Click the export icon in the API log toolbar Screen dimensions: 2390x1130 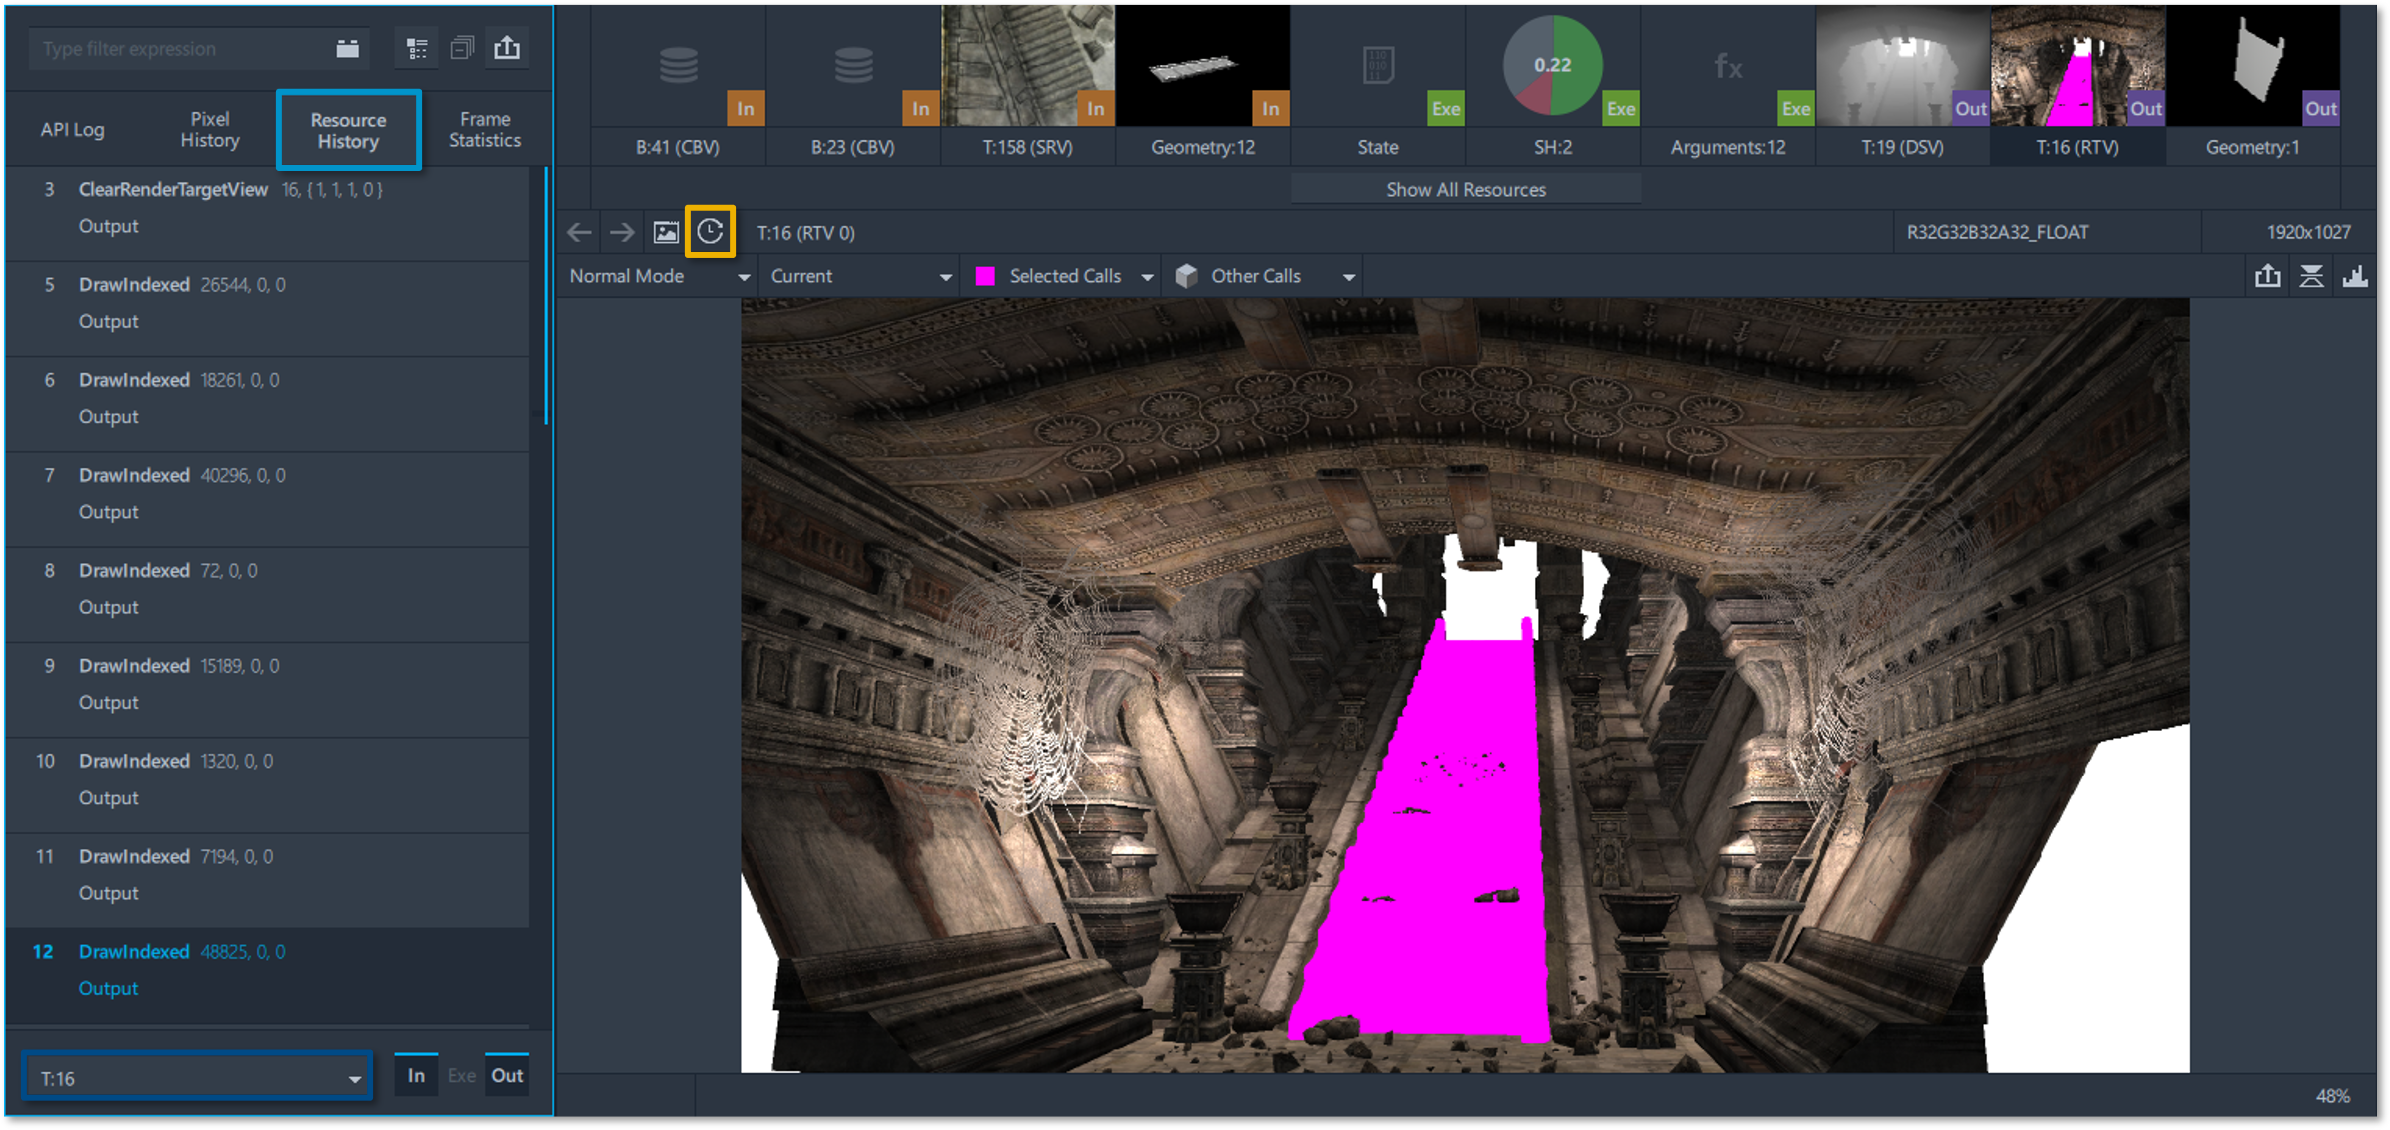coord(507,48)
